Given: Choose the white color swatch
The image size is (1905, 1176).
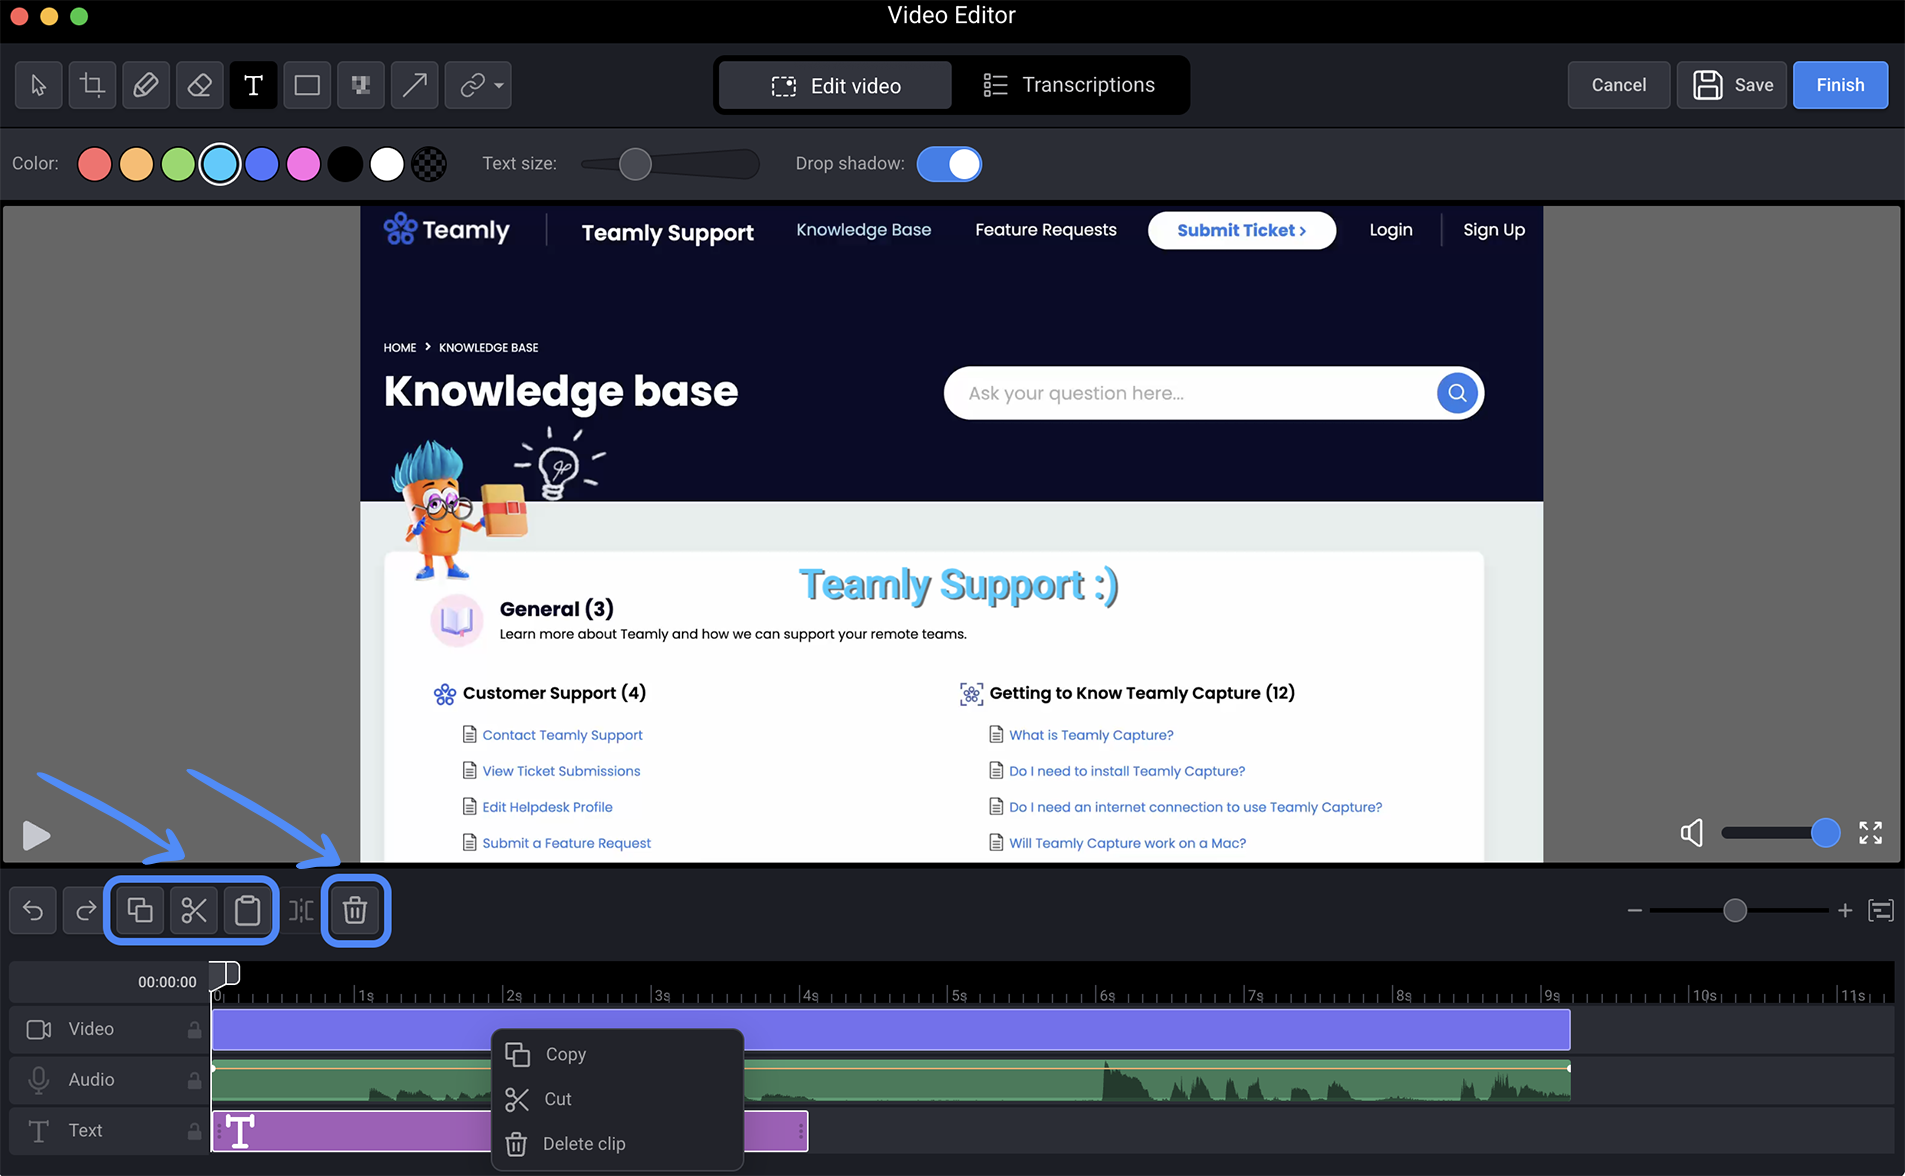Looking at the screenshot, I should coord(387,164).
